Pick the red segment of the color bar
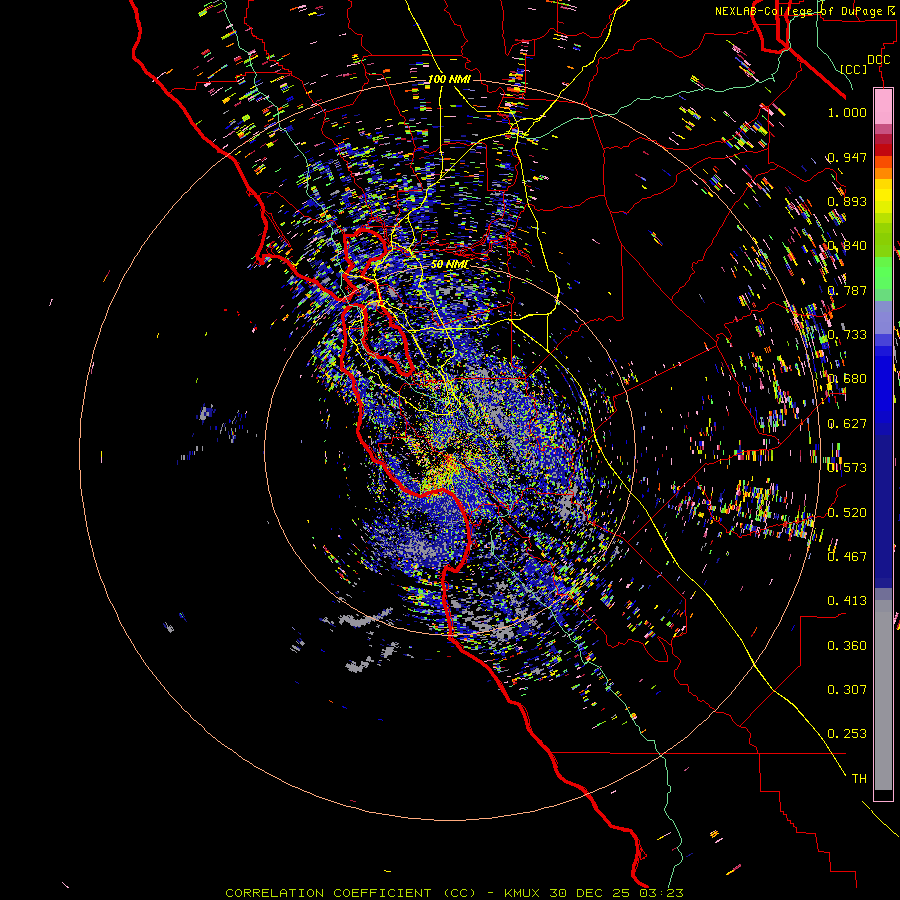Image resolution: width=900 pixels, height=900 pixels. tap(883, 149)
